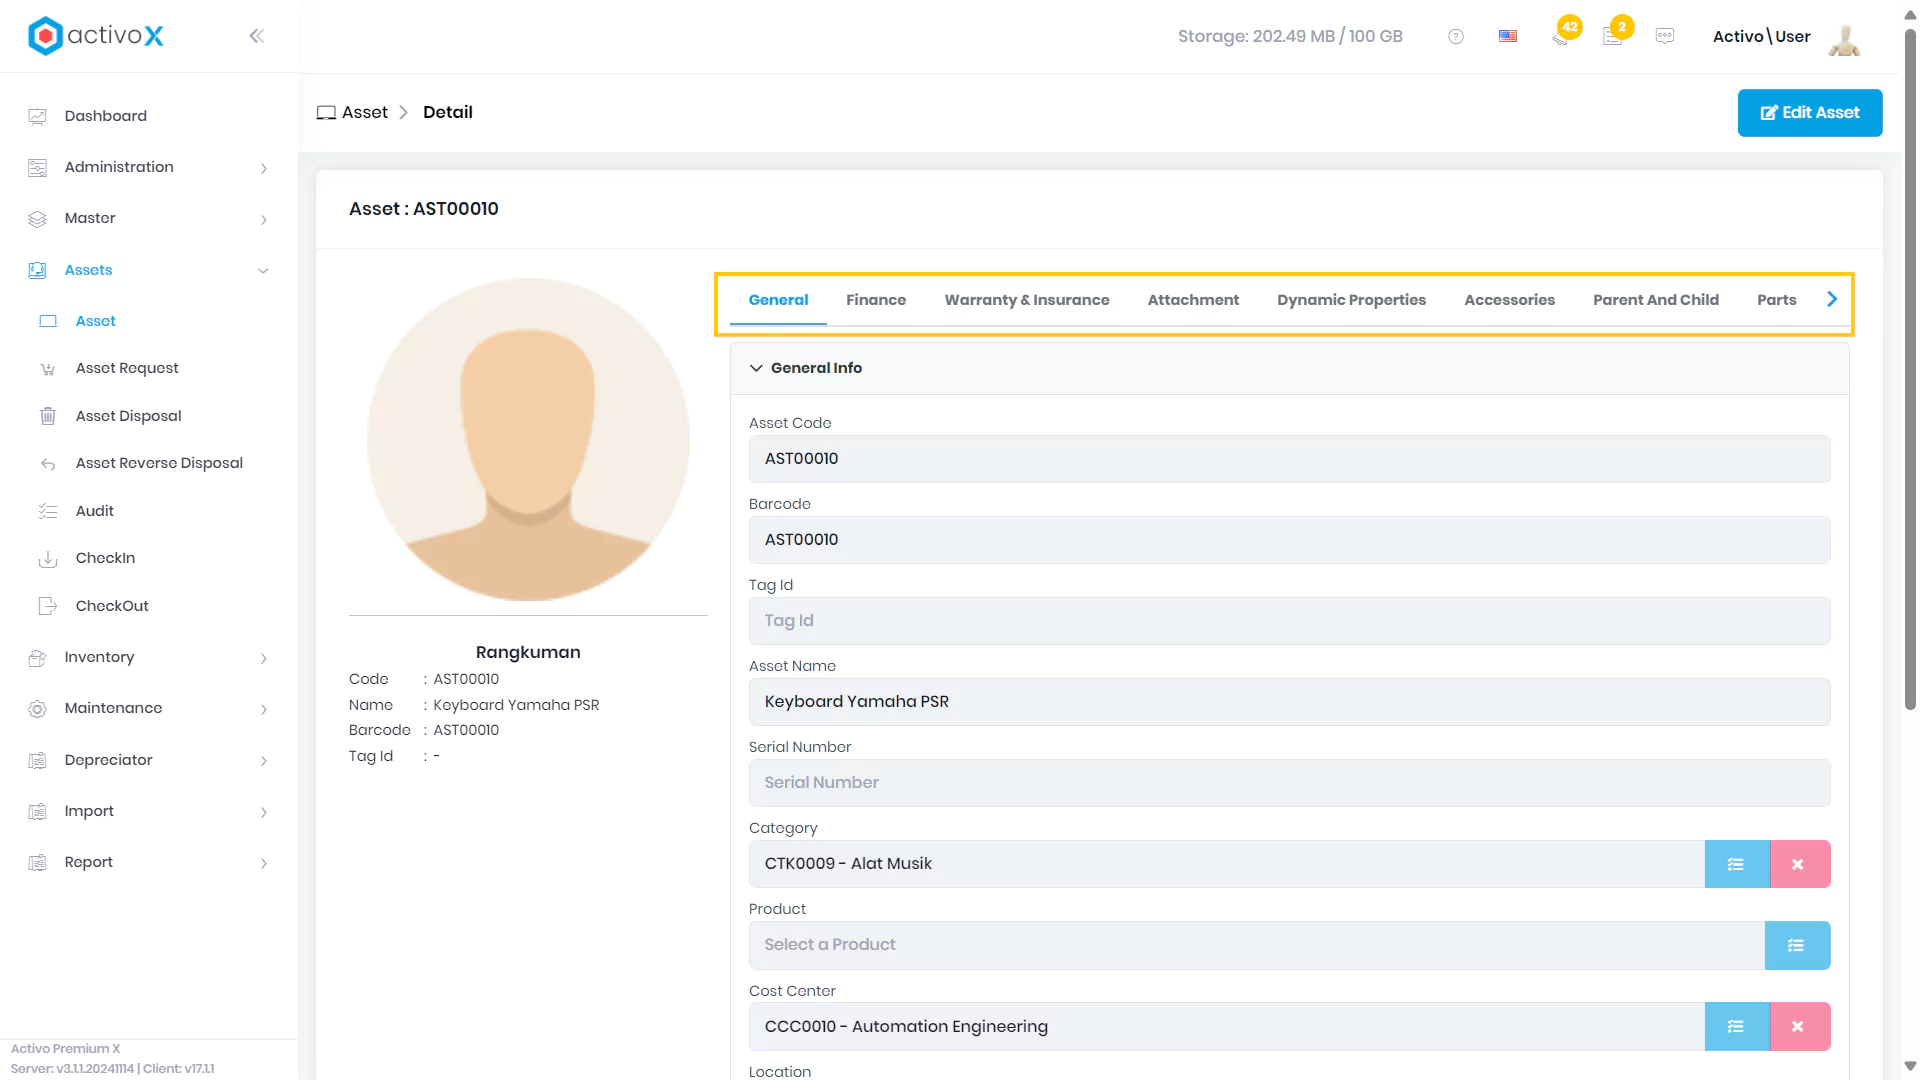Expand the Report menu
The image size is (1920, 1080).
point(149,862)
